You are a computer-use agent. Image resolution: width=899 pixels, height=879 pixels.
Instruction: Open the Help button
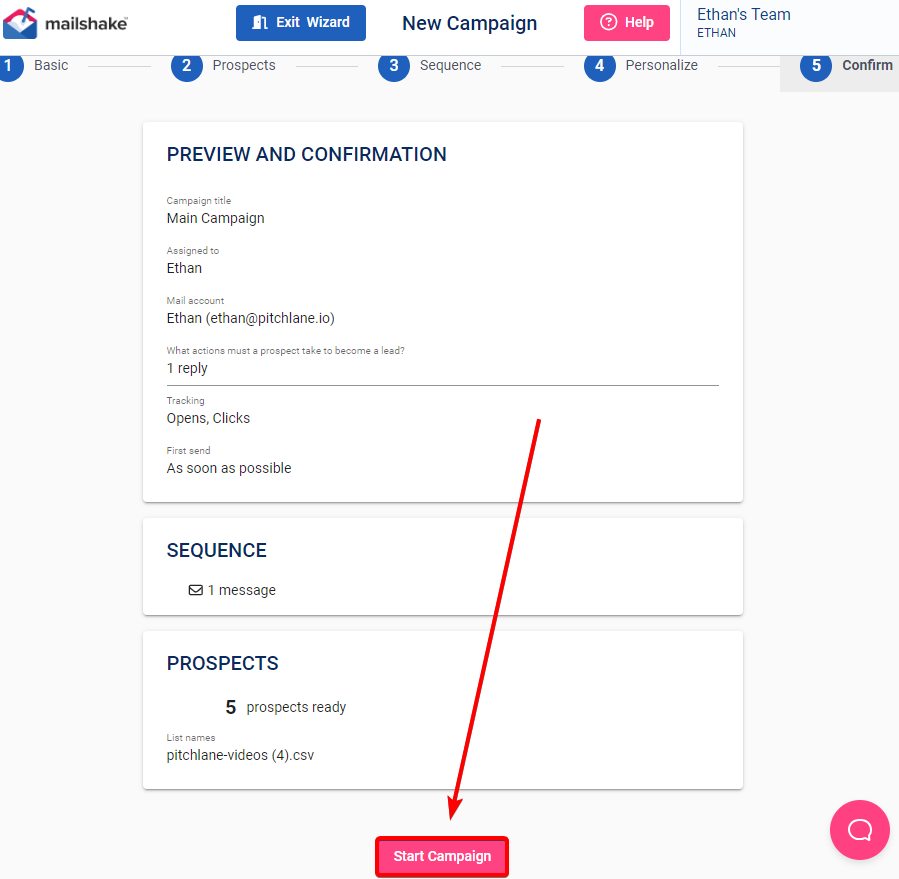(627, 23)
